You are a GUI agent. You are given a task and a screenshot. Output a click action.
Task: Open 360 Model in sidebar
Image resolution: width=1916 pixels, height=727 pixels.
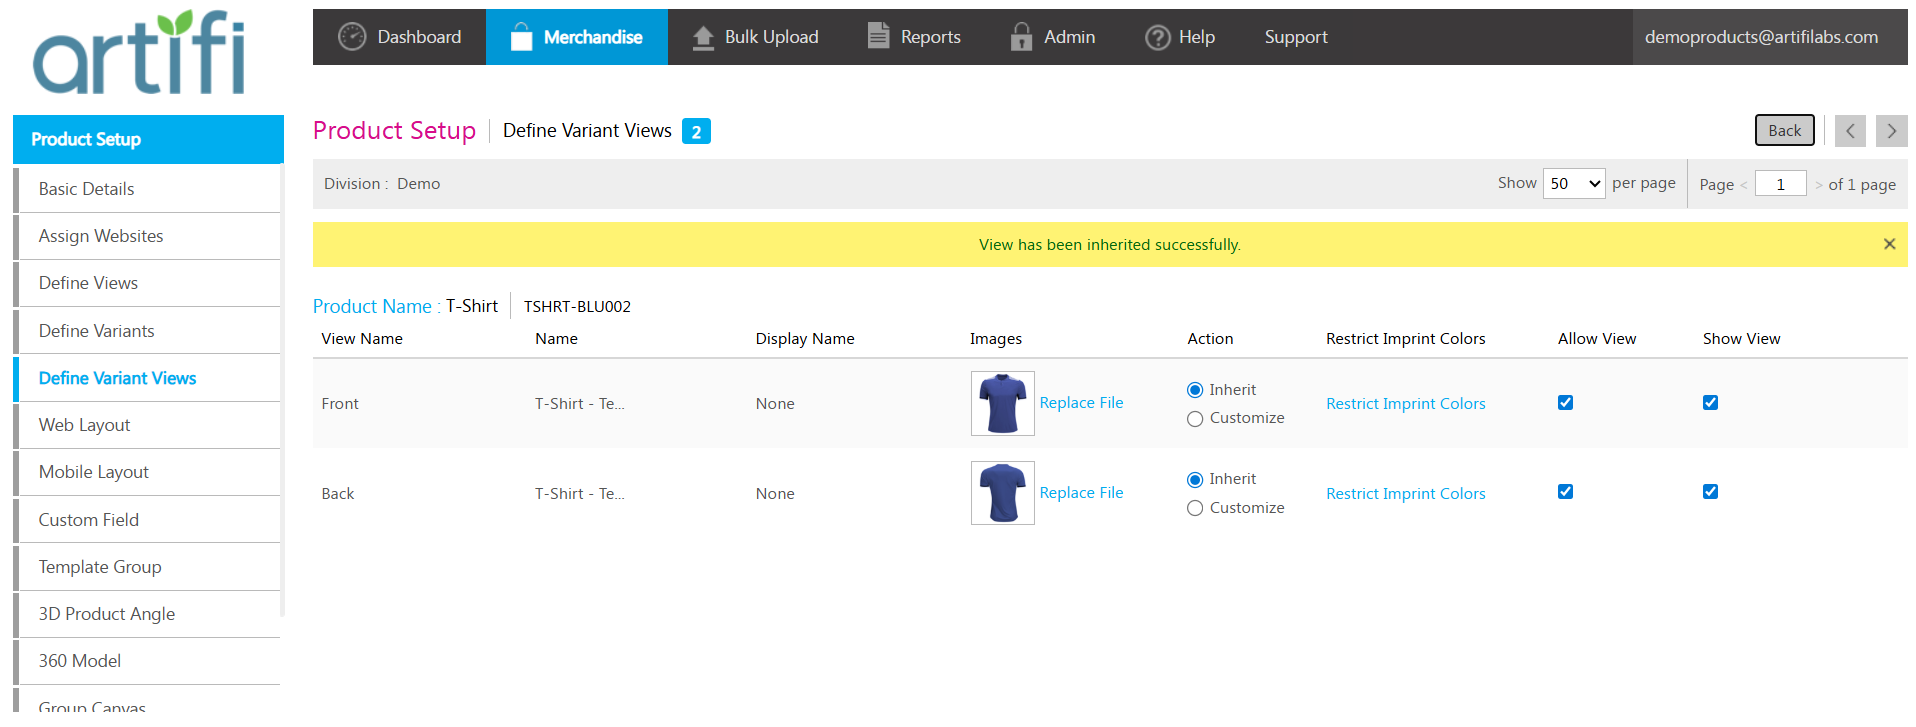point(148,661)
